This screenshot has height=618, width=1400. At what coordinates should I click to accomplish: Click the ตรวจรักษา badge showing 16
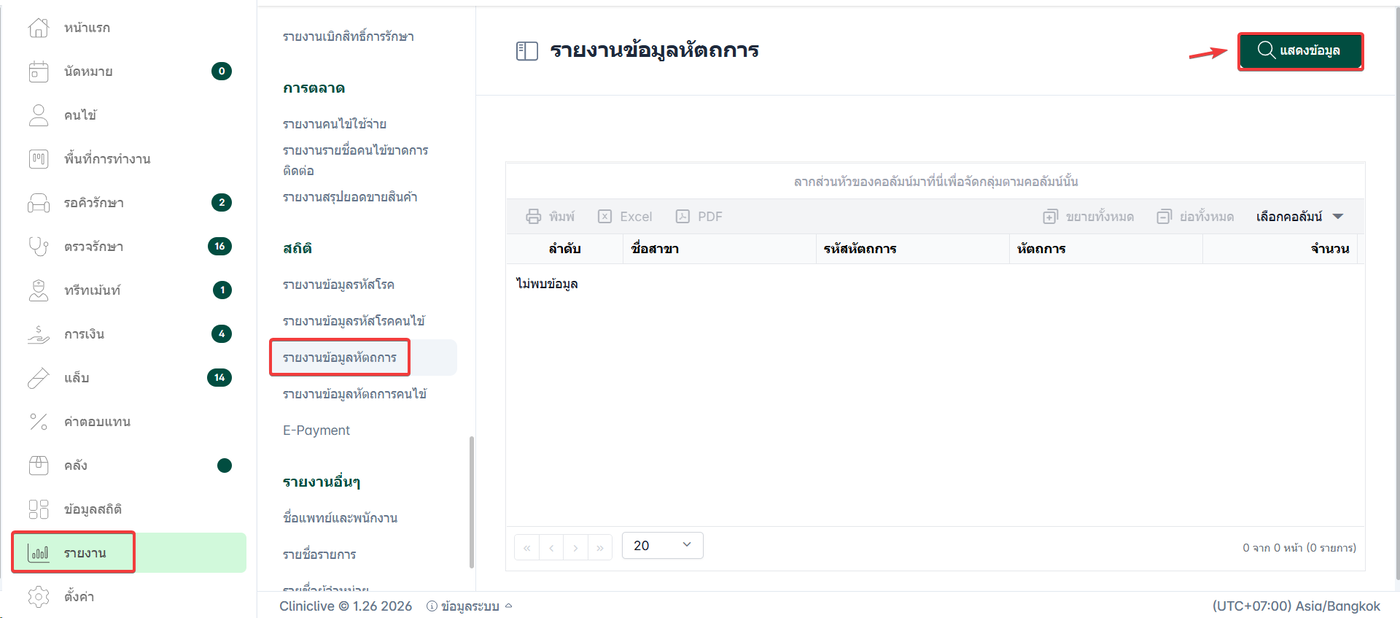pos(222,246)
